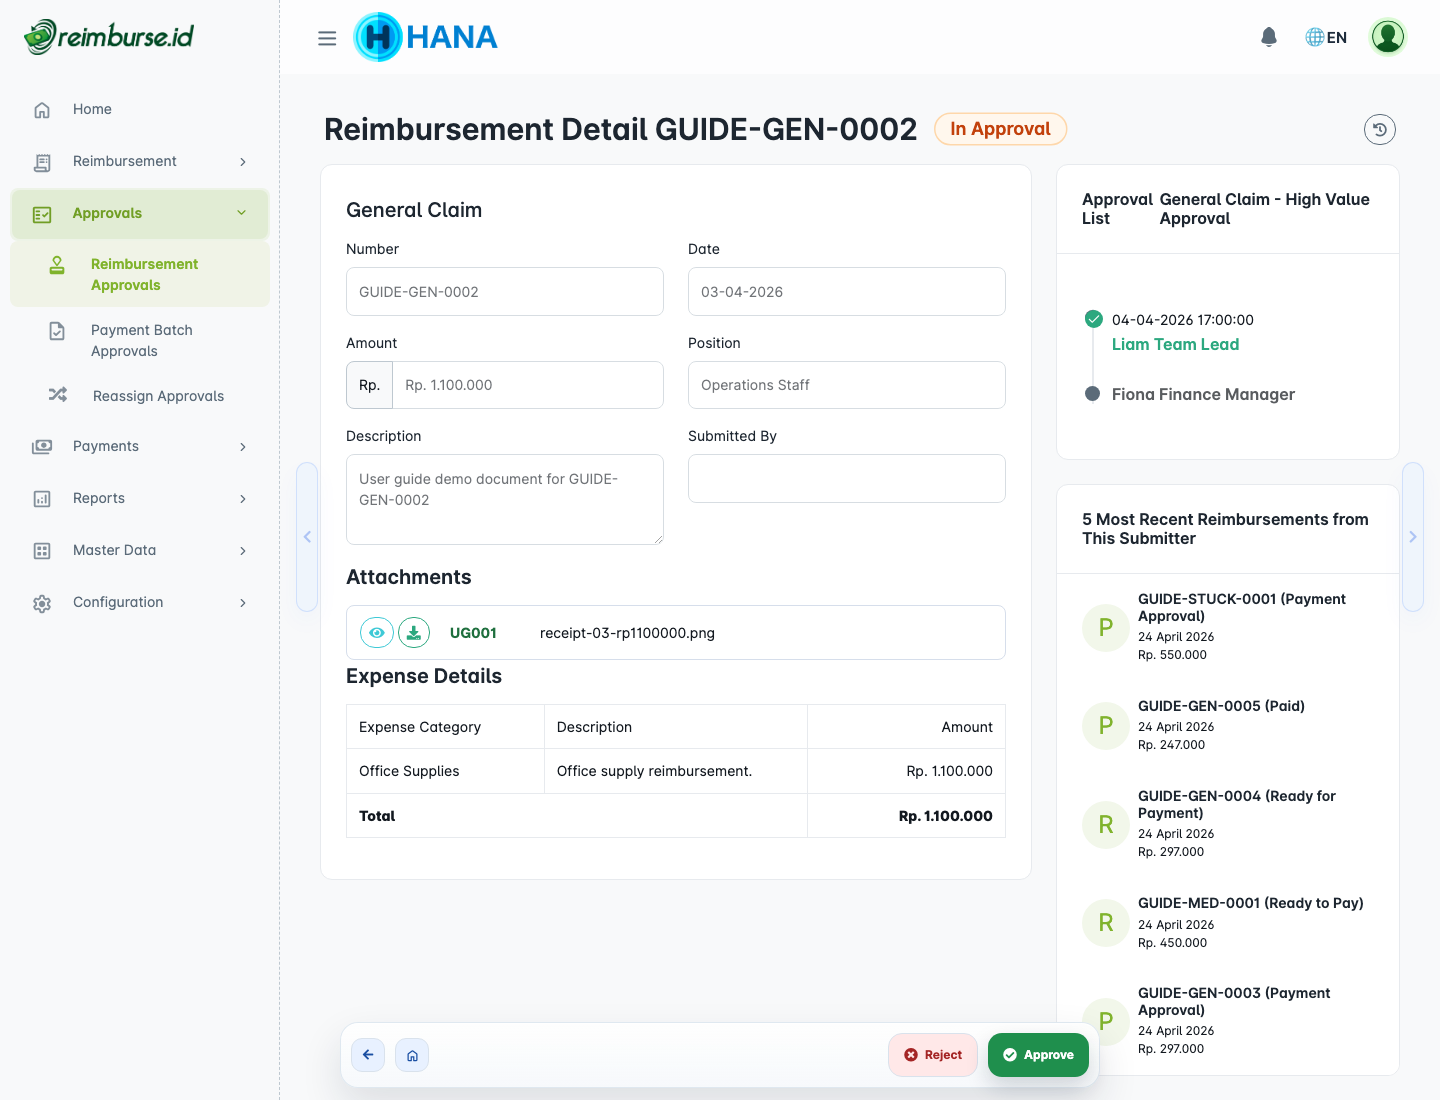Download the receipt-03 attachment
The height and width of the screenshot is (1100, 1440).
tap(413, 632)
